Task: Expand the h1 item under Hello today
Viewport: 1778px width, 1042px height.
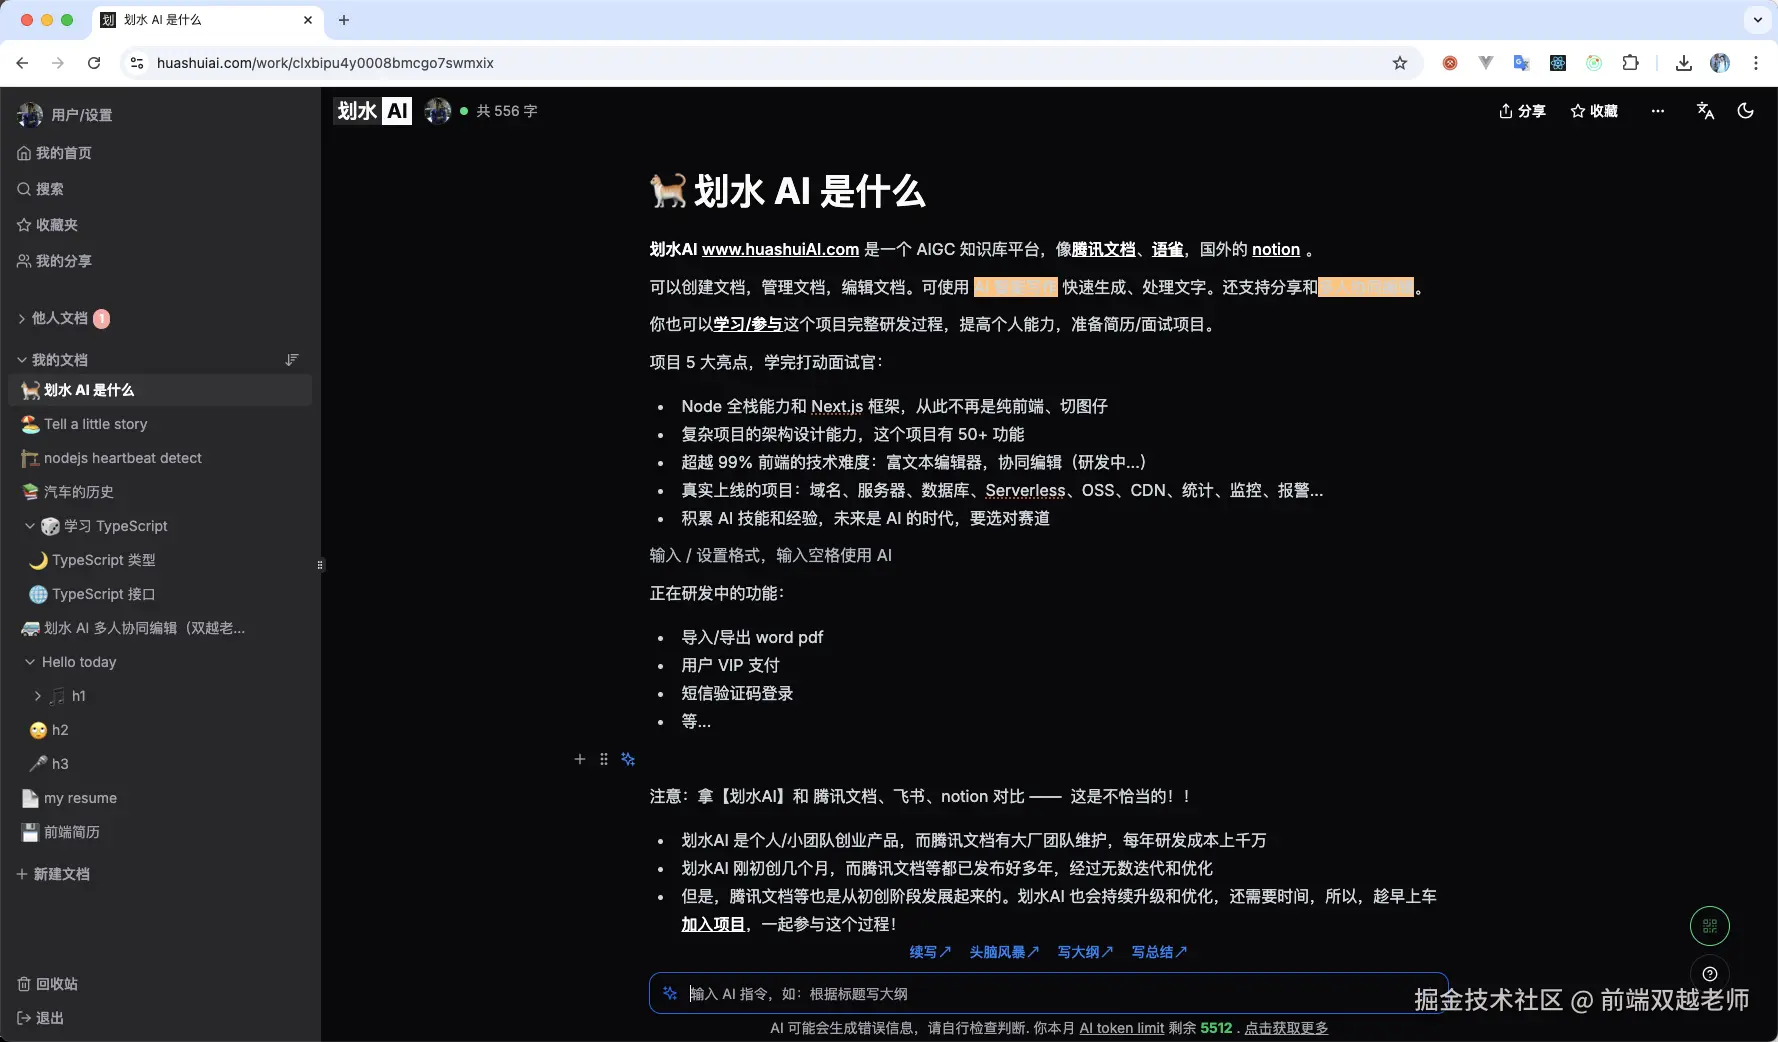Action: point(39,696)
